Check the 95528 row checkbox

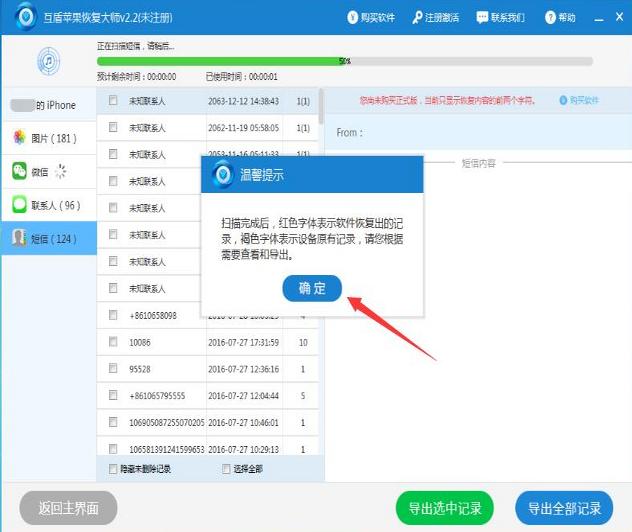coord(113,368)
